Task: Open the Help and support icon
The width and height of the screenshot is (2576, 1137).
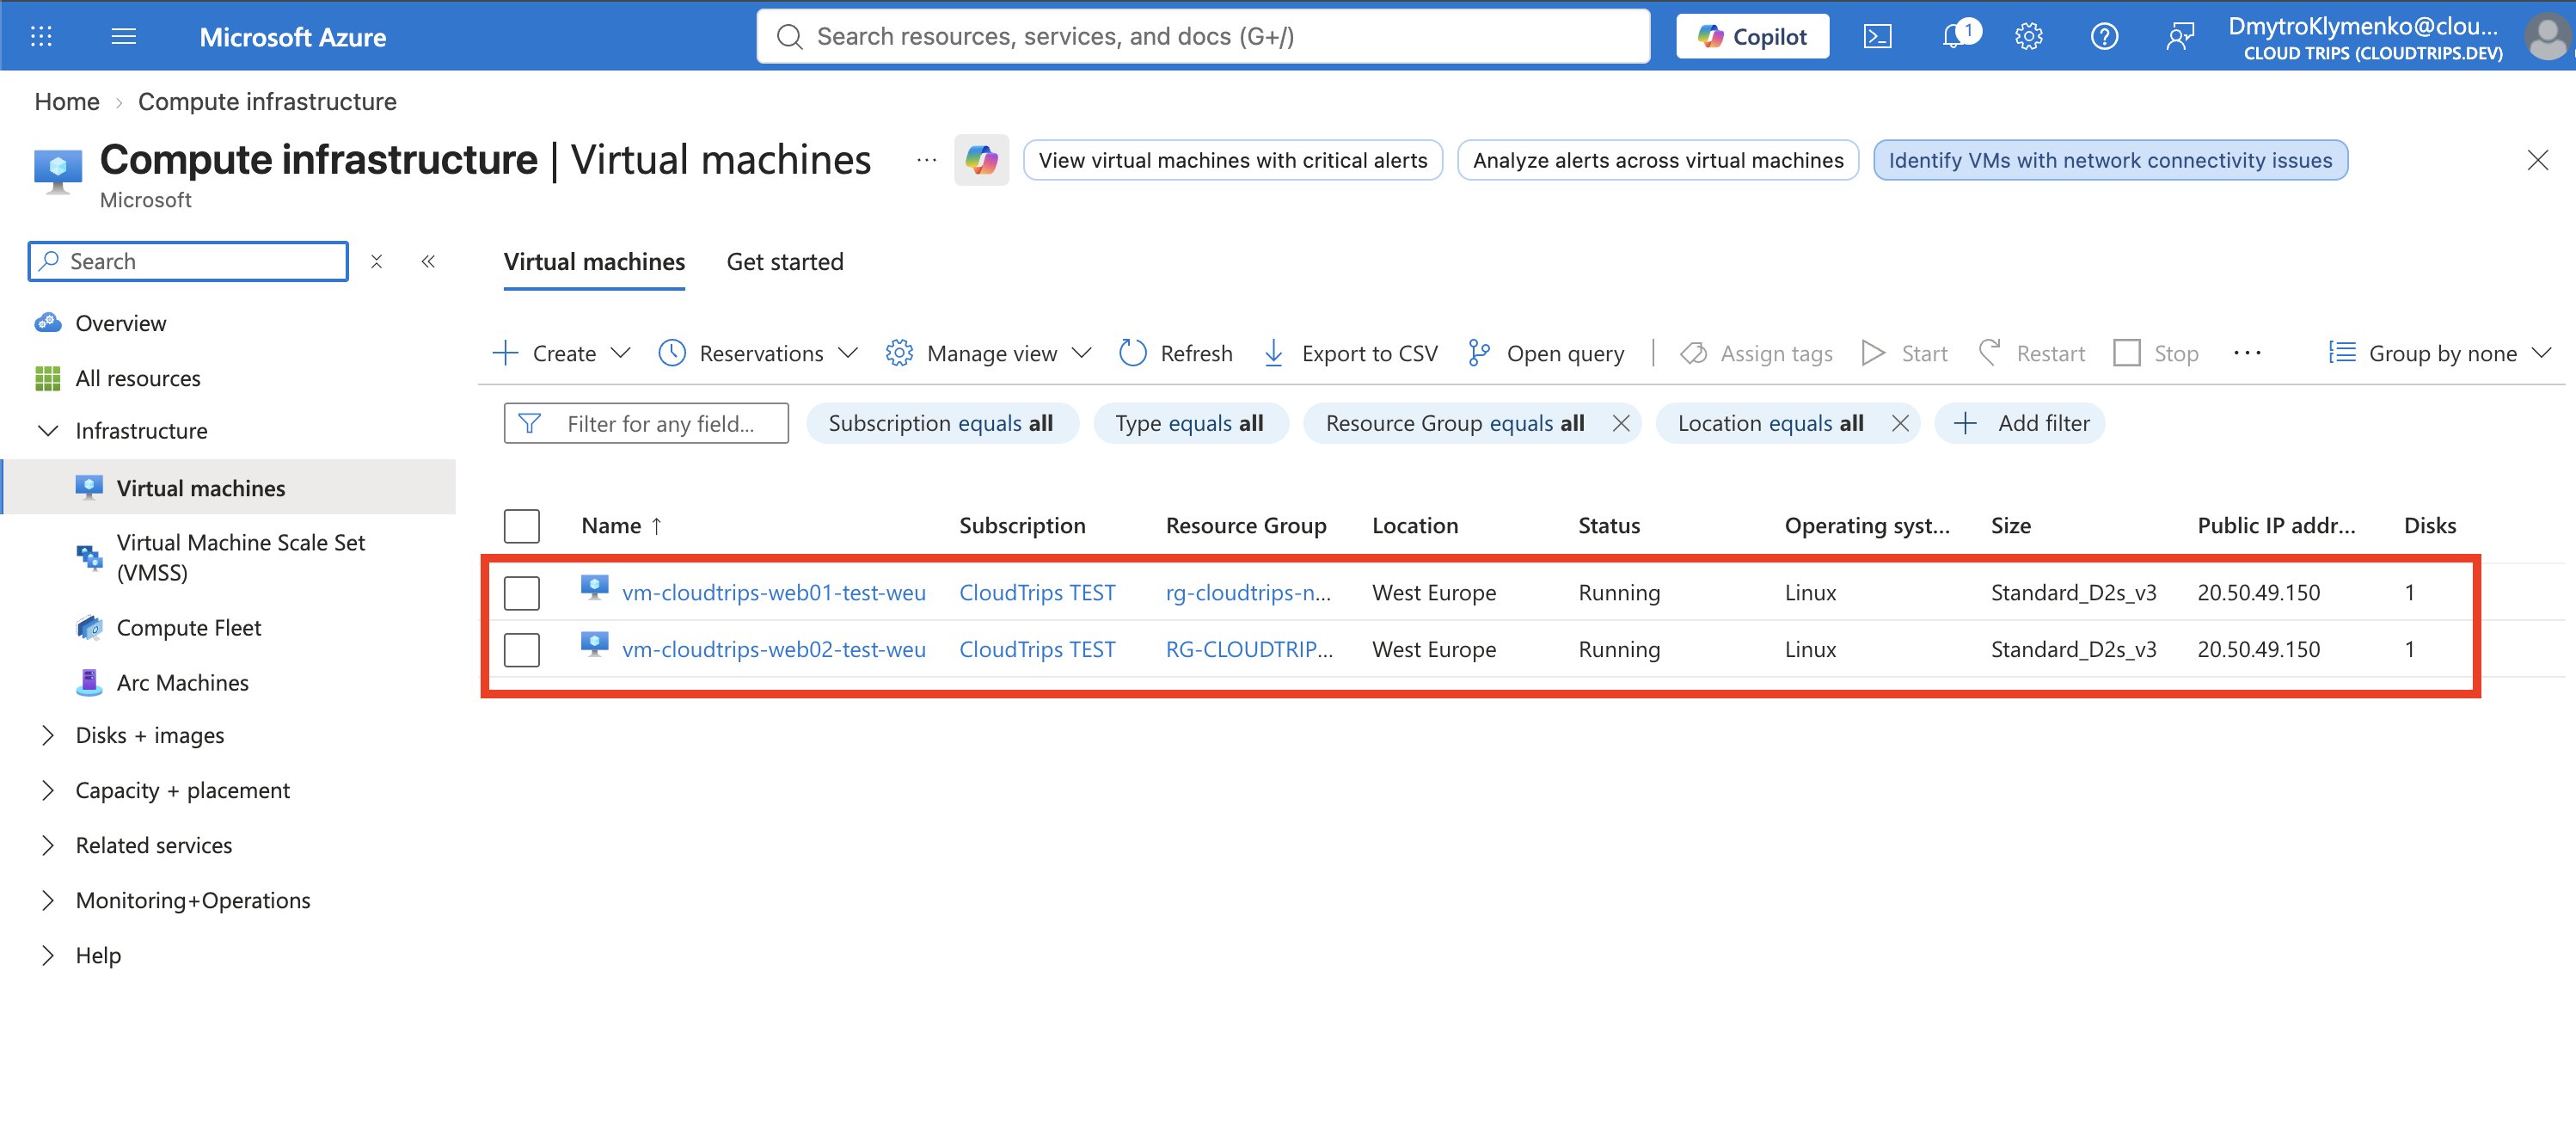Action: [x=2104, y=37]
